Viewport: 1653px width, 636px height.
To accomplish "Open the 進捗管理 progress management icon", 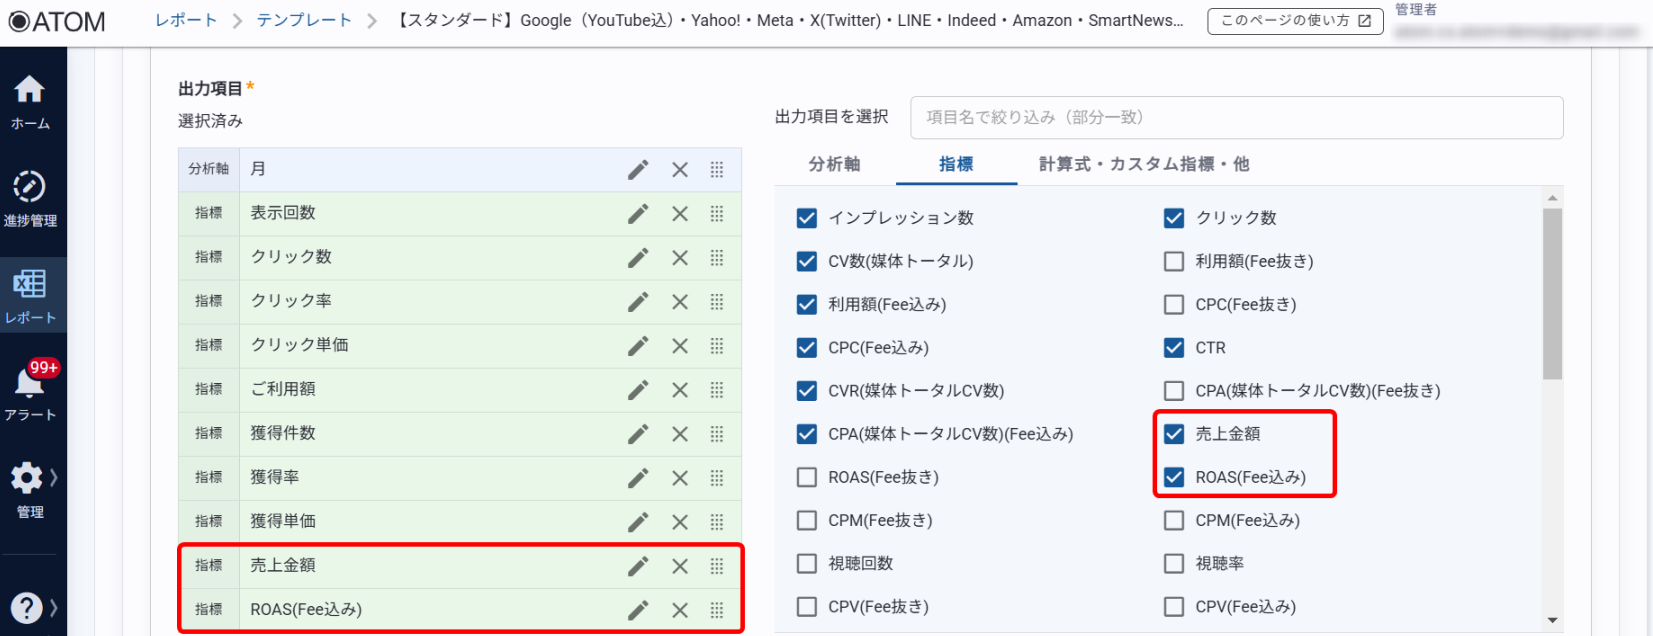I will pos(29,198).
